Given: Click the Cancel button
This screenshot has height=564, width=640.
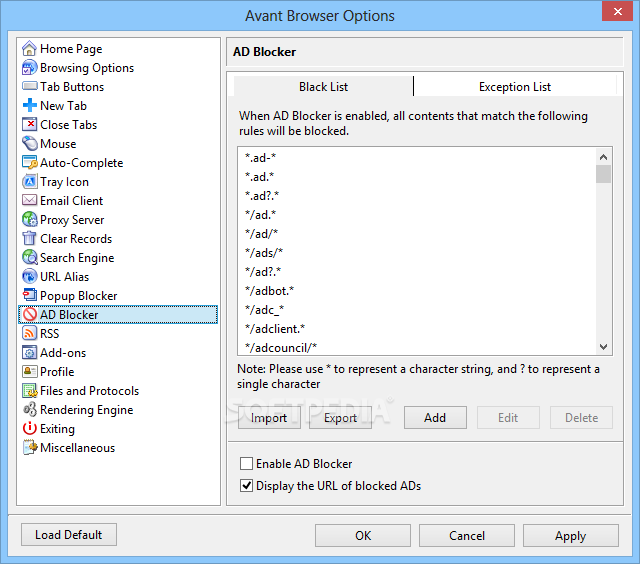Looking at the screenshot, I should click(467, 535).
